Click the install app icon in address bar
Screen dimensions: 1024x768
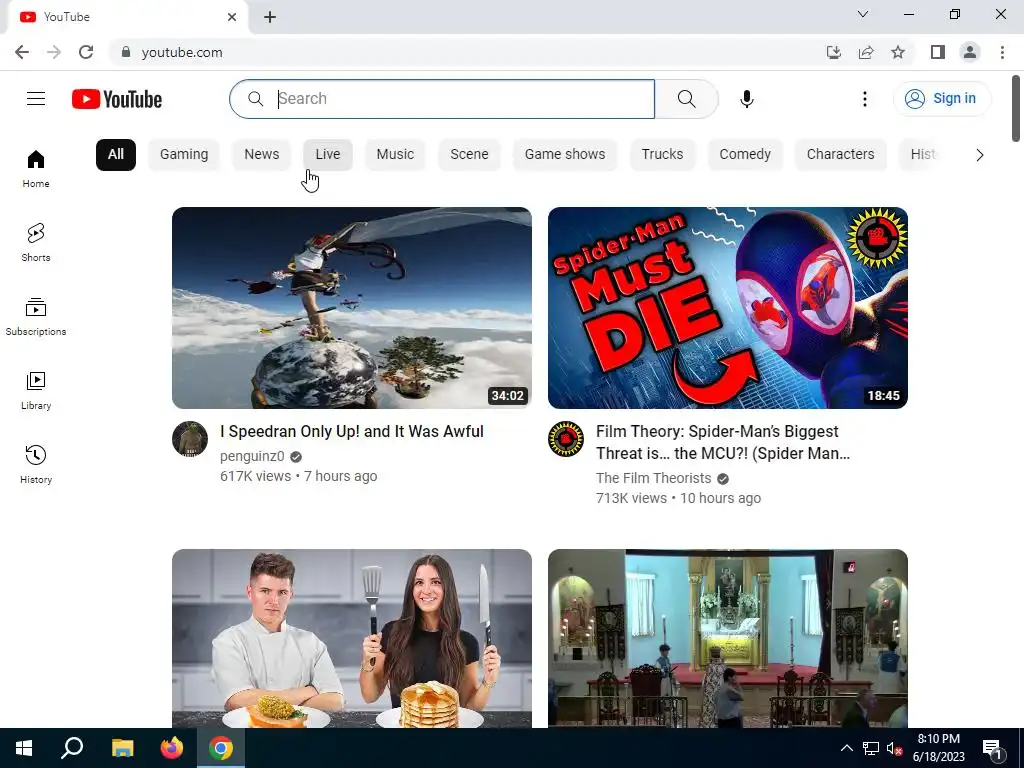(x=834, y=52)
